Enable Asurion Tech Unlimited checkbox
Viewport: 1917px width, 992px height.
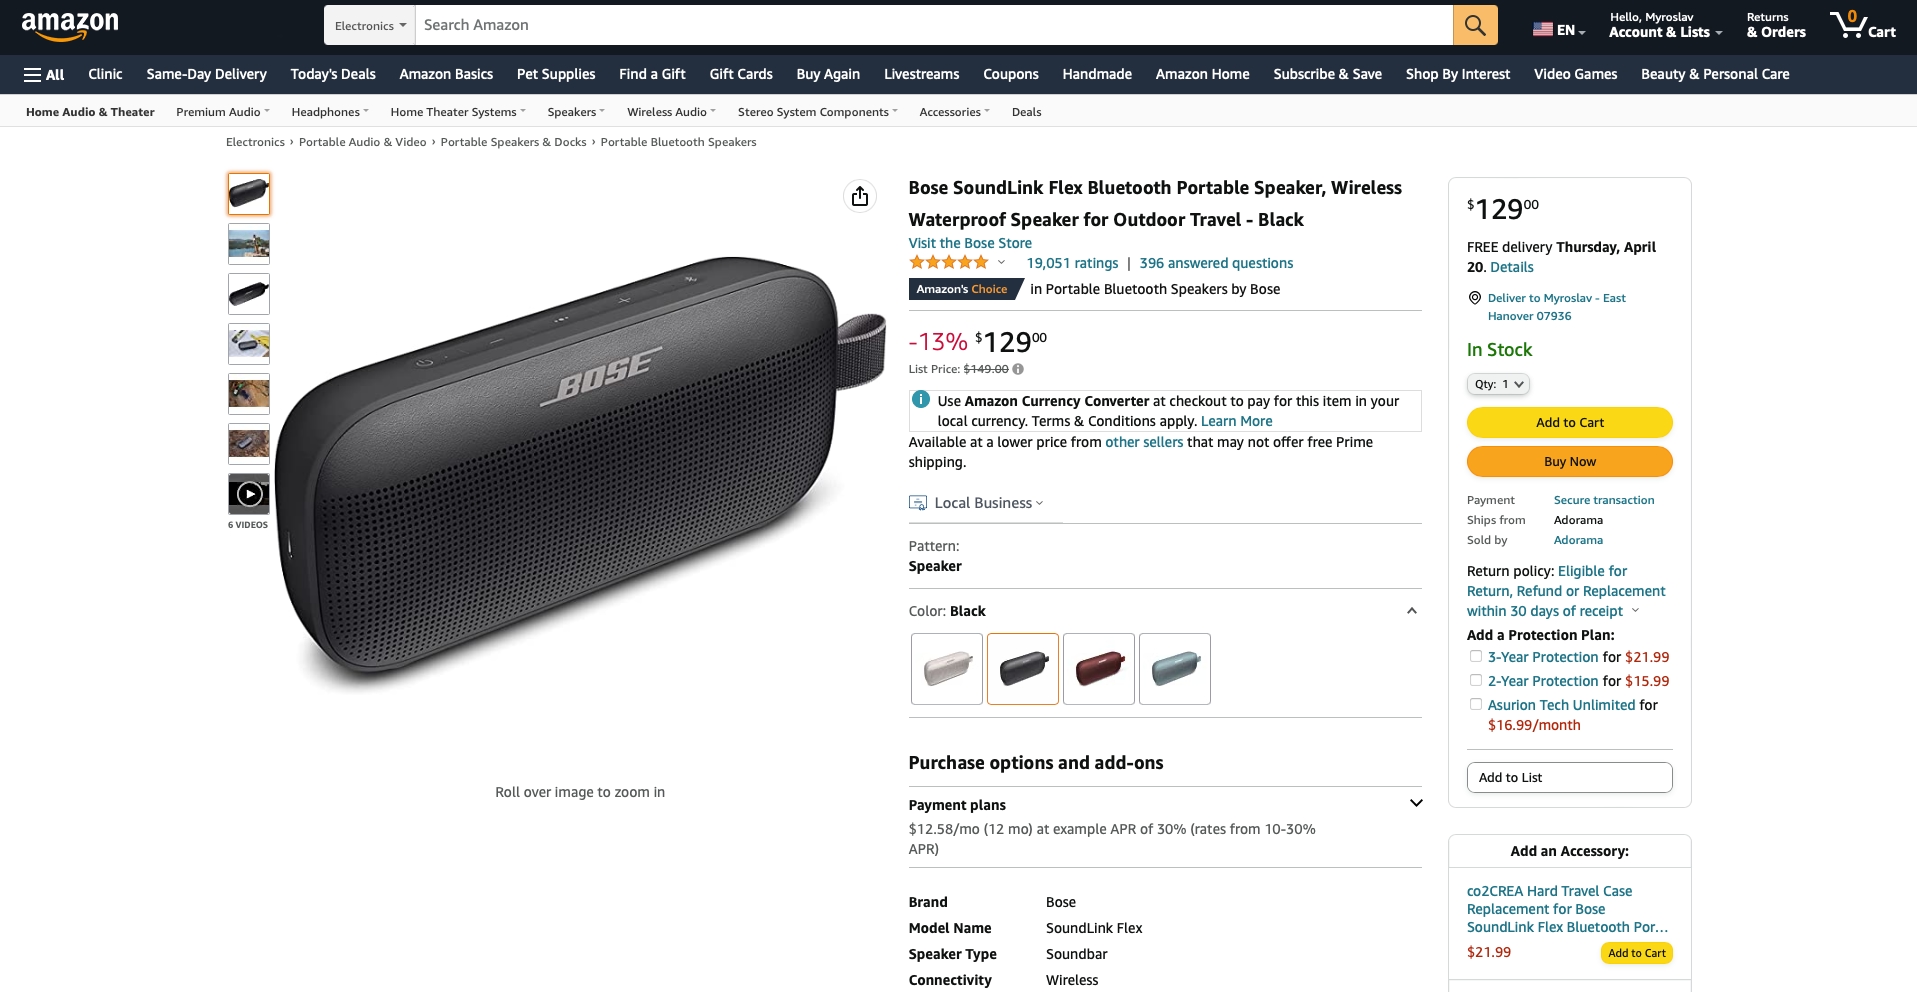click(1475, 705)
